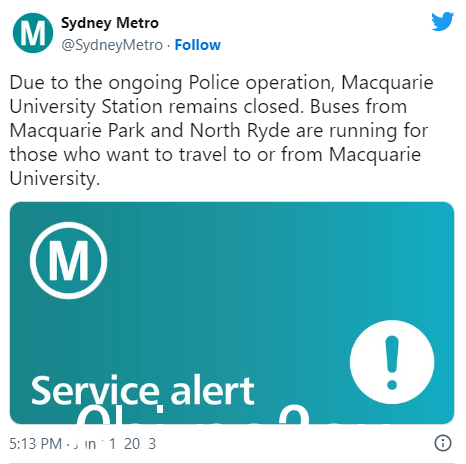
Task: Click the final word 'University.' in tweet
Action: coord(55,178)
